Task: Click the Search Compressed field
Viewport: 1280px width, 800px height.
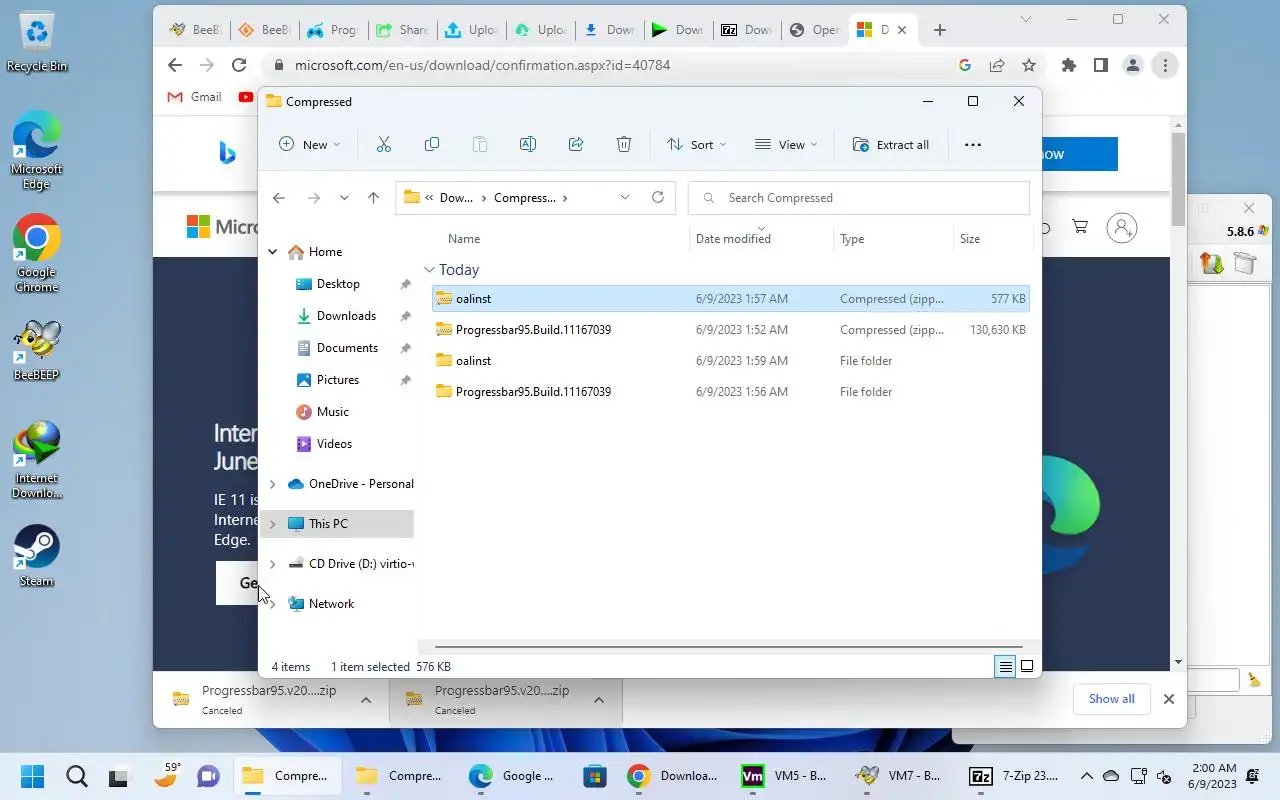Action: 859,198
